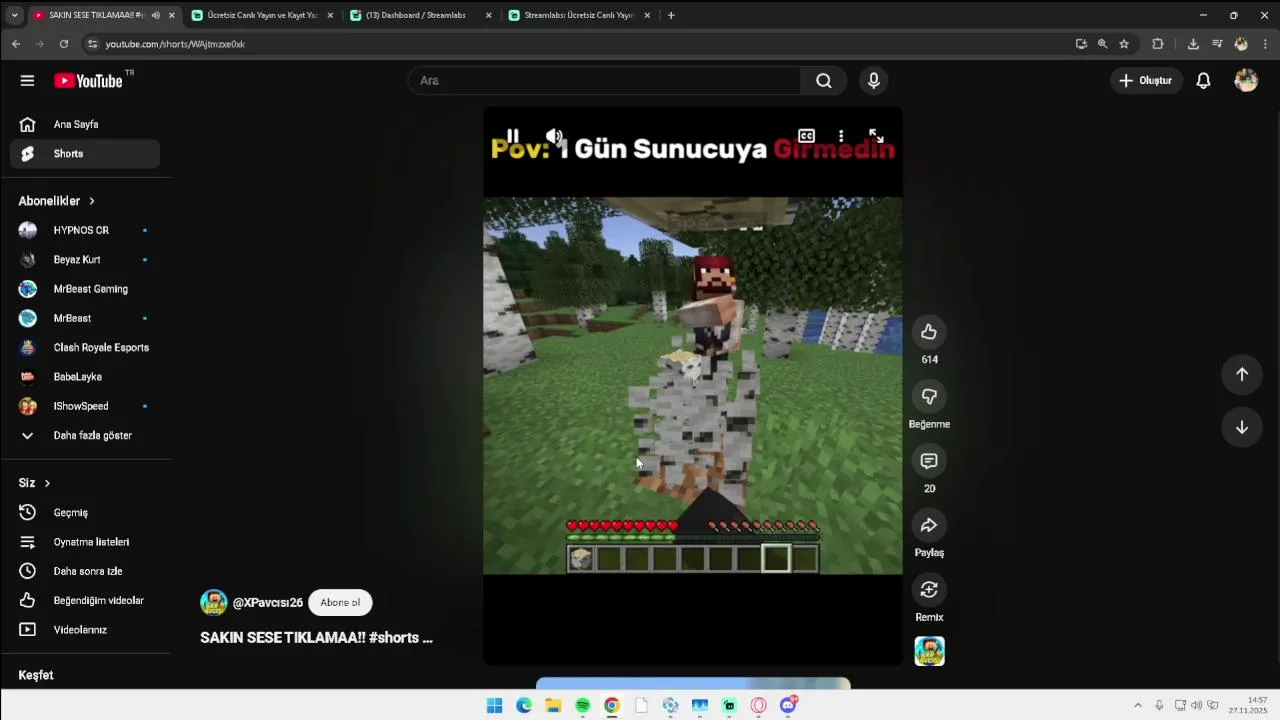Open the Short's three-dot more menu

point(841,136)
